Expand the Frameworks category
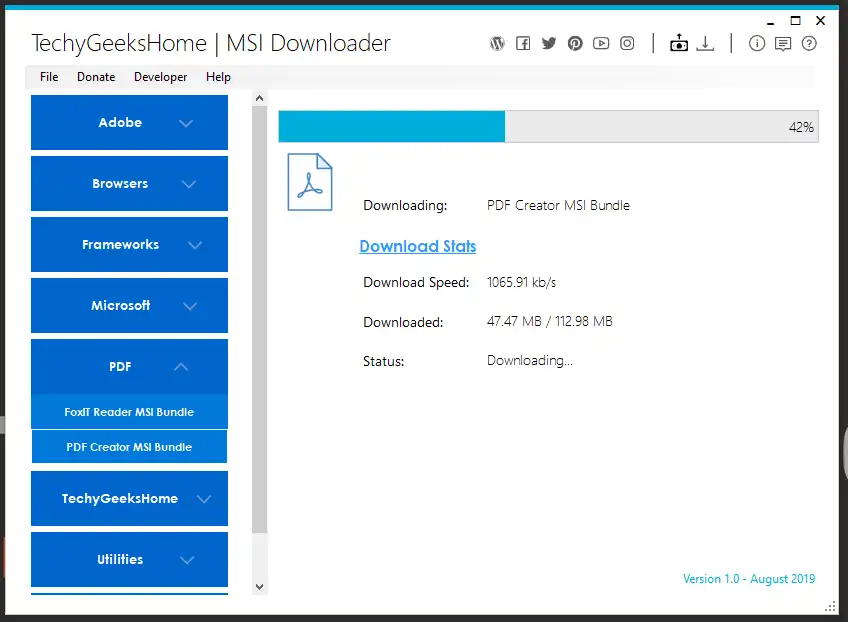848x622 pixels. 129,244
